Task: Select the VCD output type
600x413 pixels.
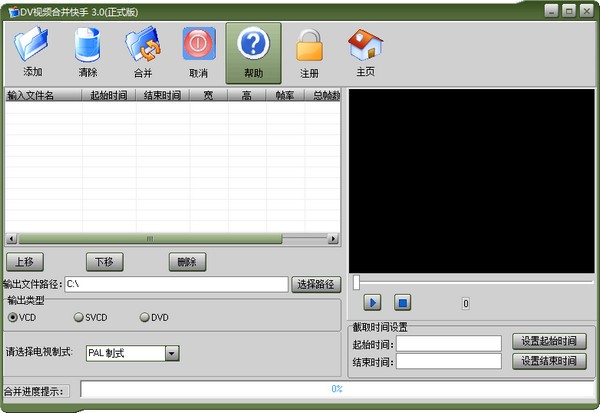Action: pos(14,318)
